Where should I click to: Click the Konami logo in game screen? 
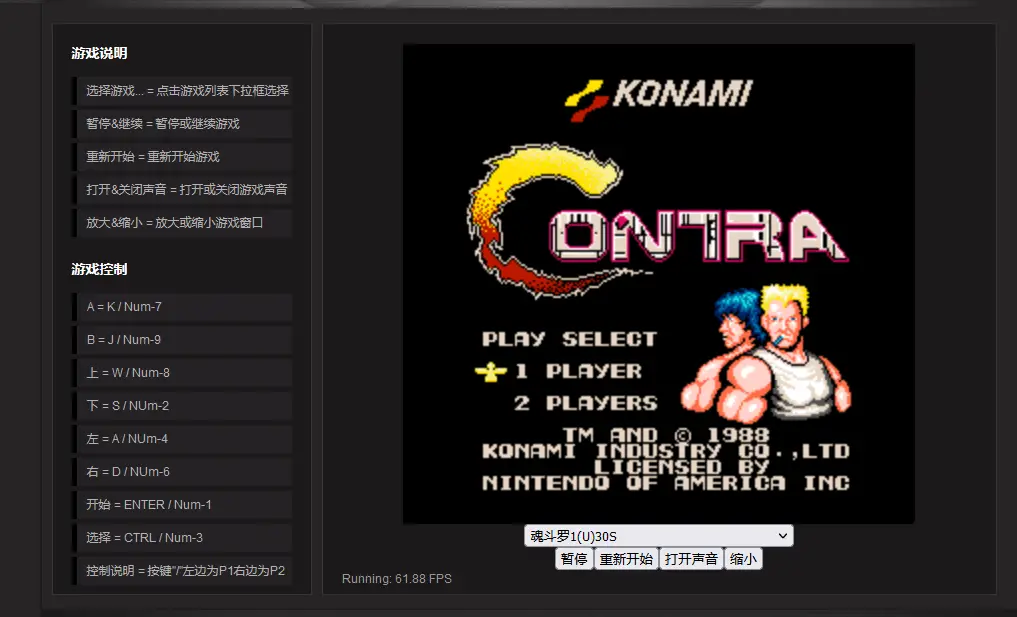(x=658, y=99)
